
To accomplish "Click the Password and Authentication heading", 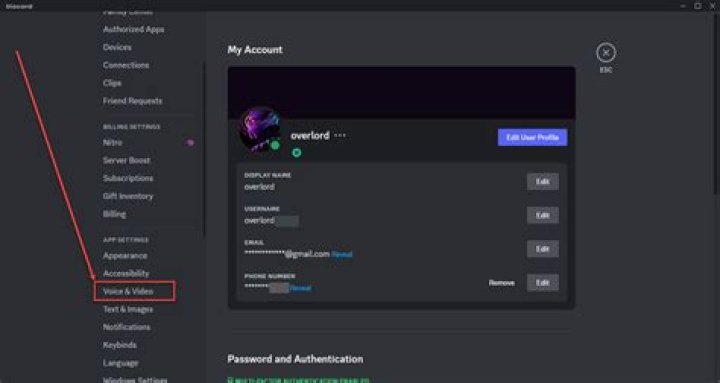I will pos(295,359).
